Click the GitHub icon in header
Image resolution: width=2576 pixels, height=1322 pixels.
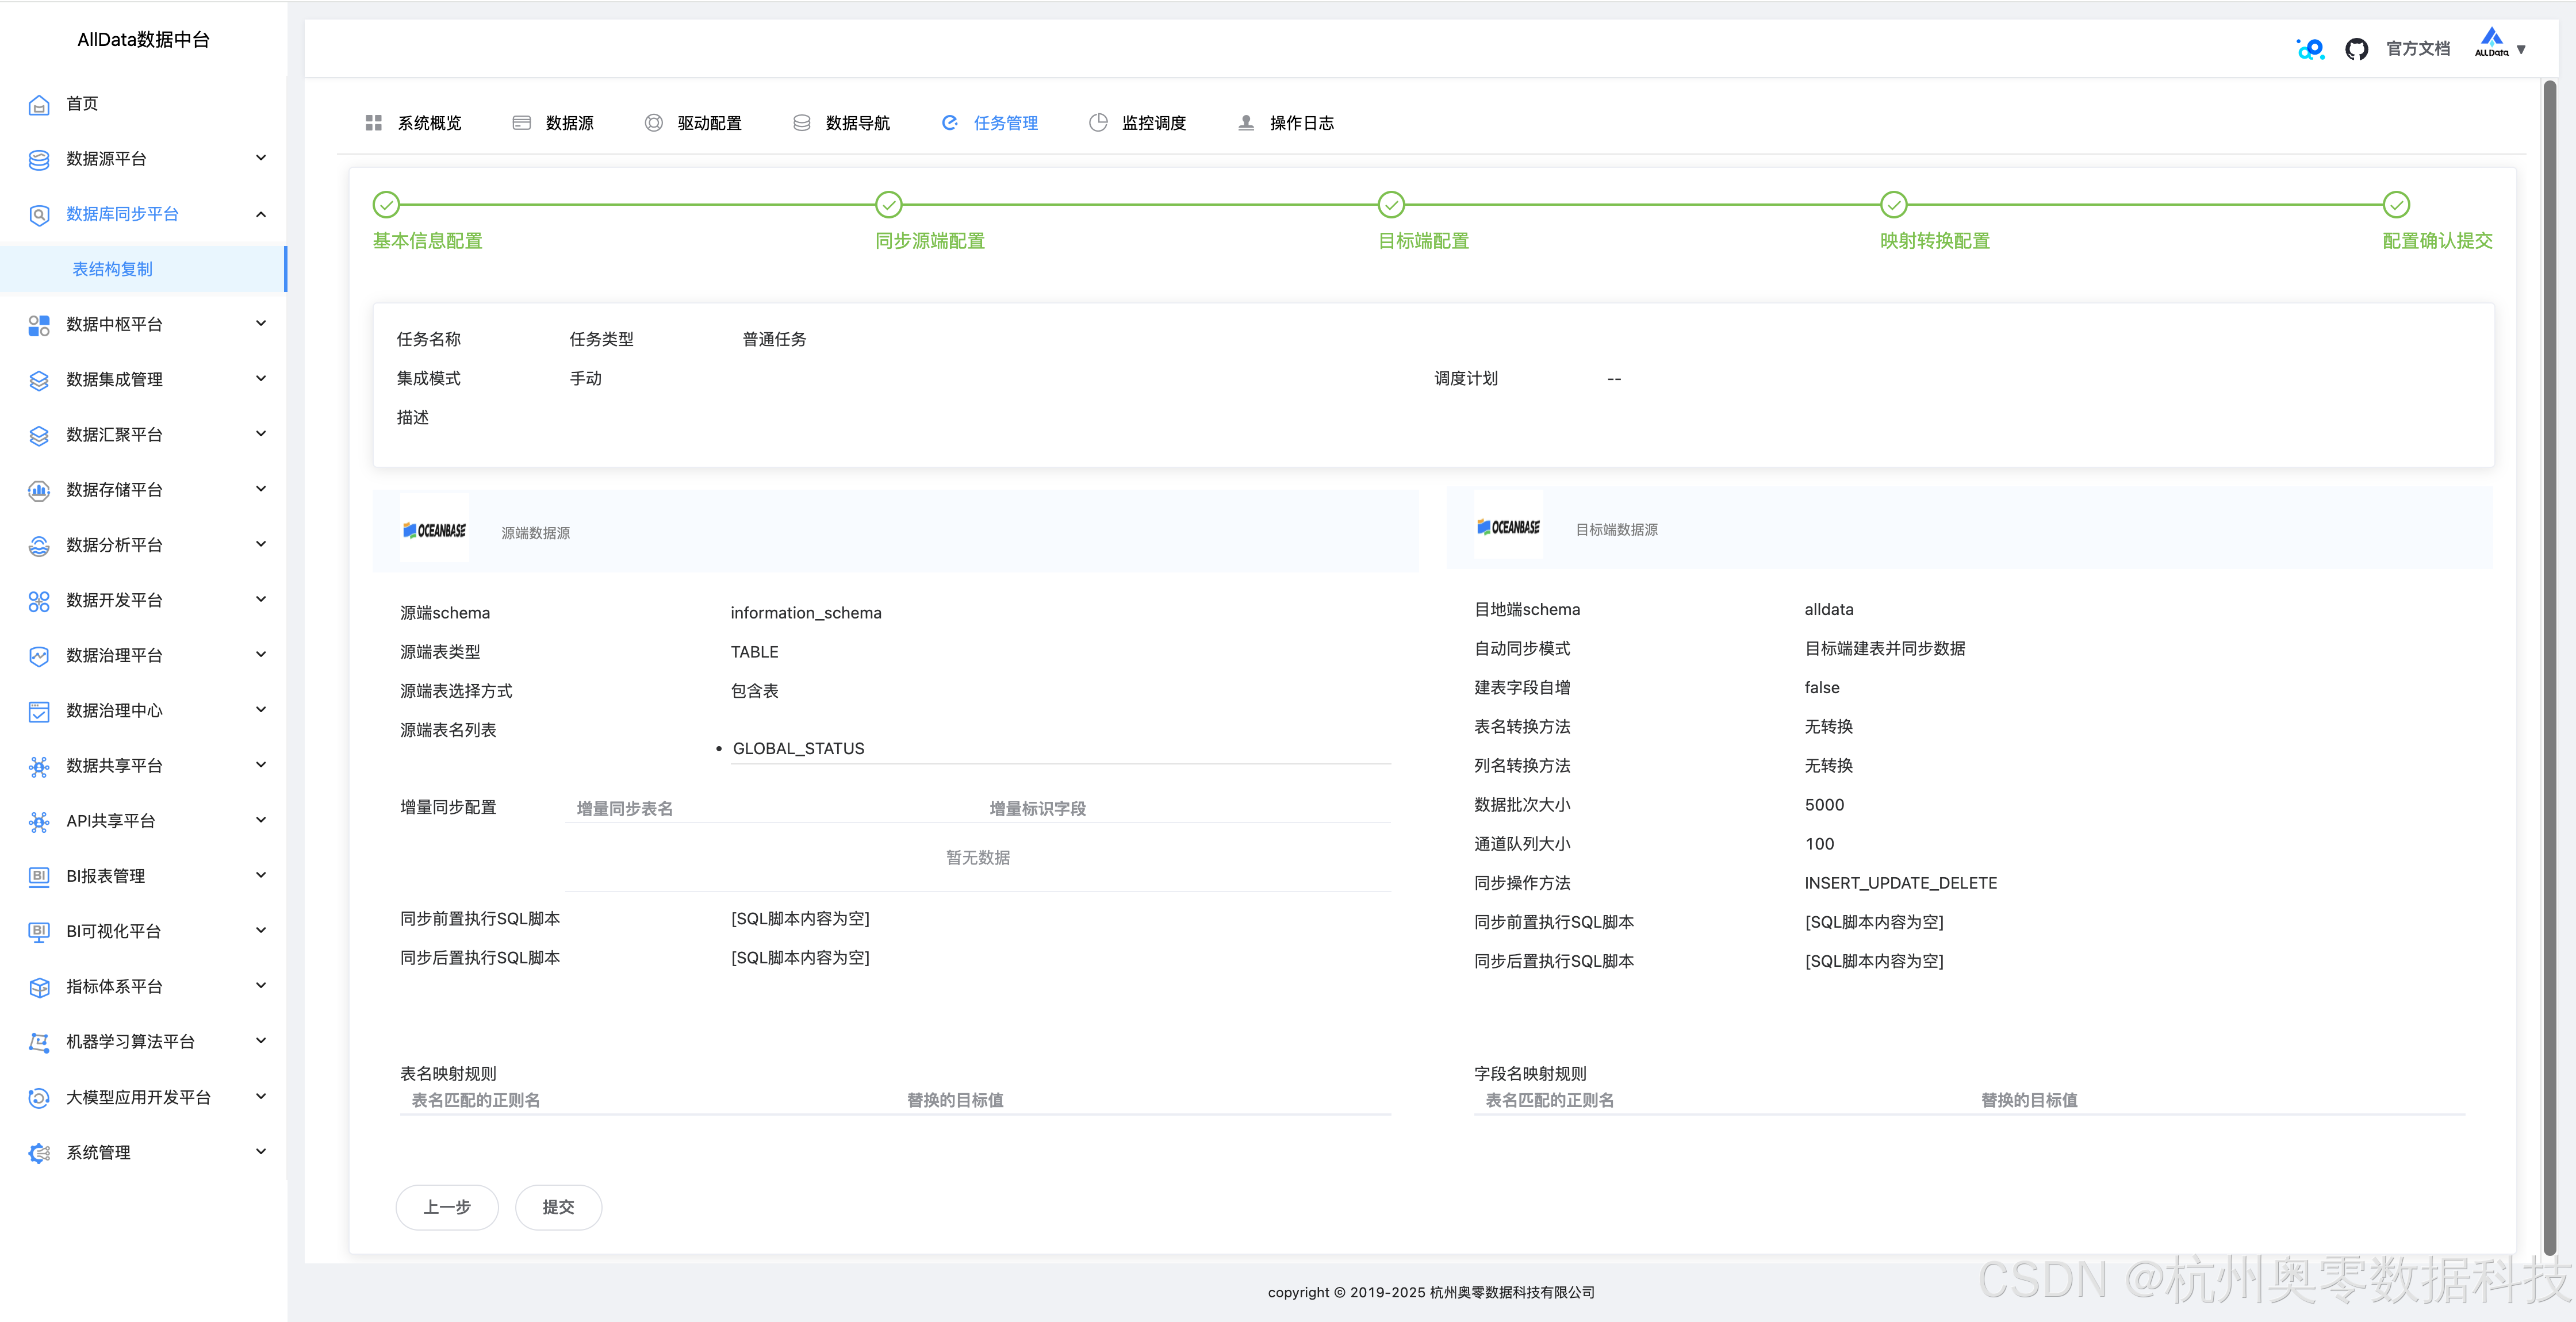2356,49
